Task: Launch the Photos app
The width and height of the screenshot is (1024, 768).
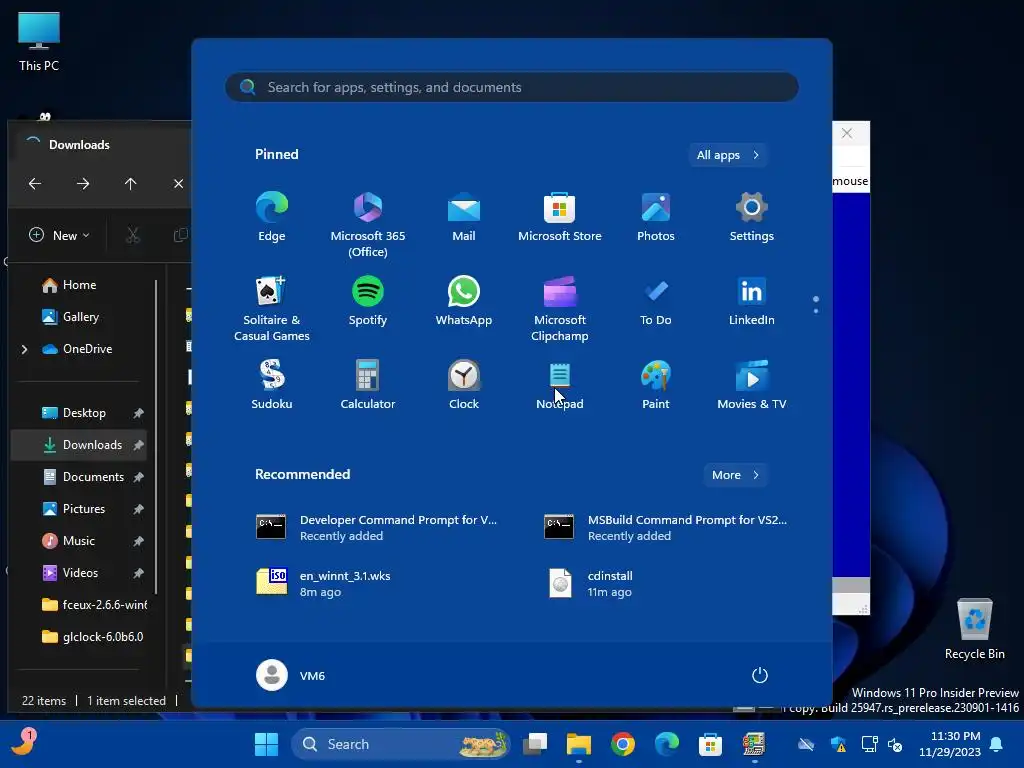Action: pyautogui.click(x=656, y=217)
